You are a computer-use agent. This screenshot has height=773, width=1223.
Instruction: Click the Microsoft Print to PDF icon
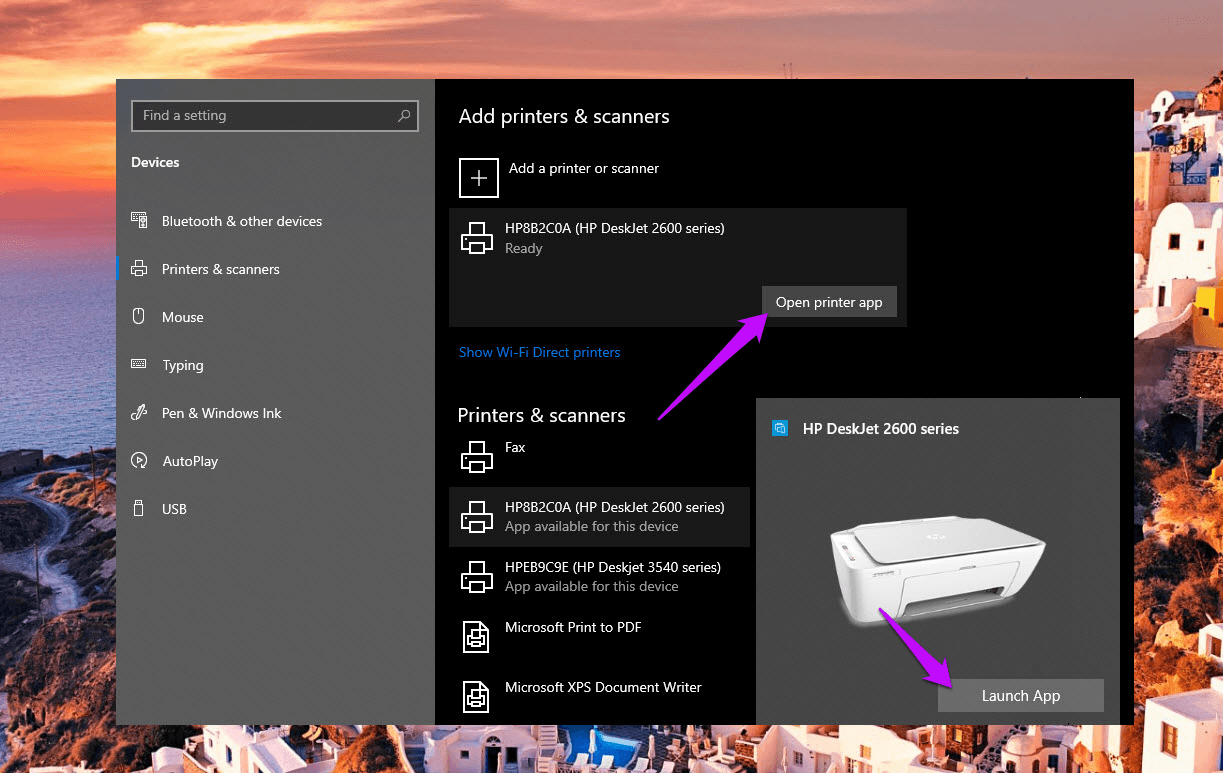coord(477,637)
